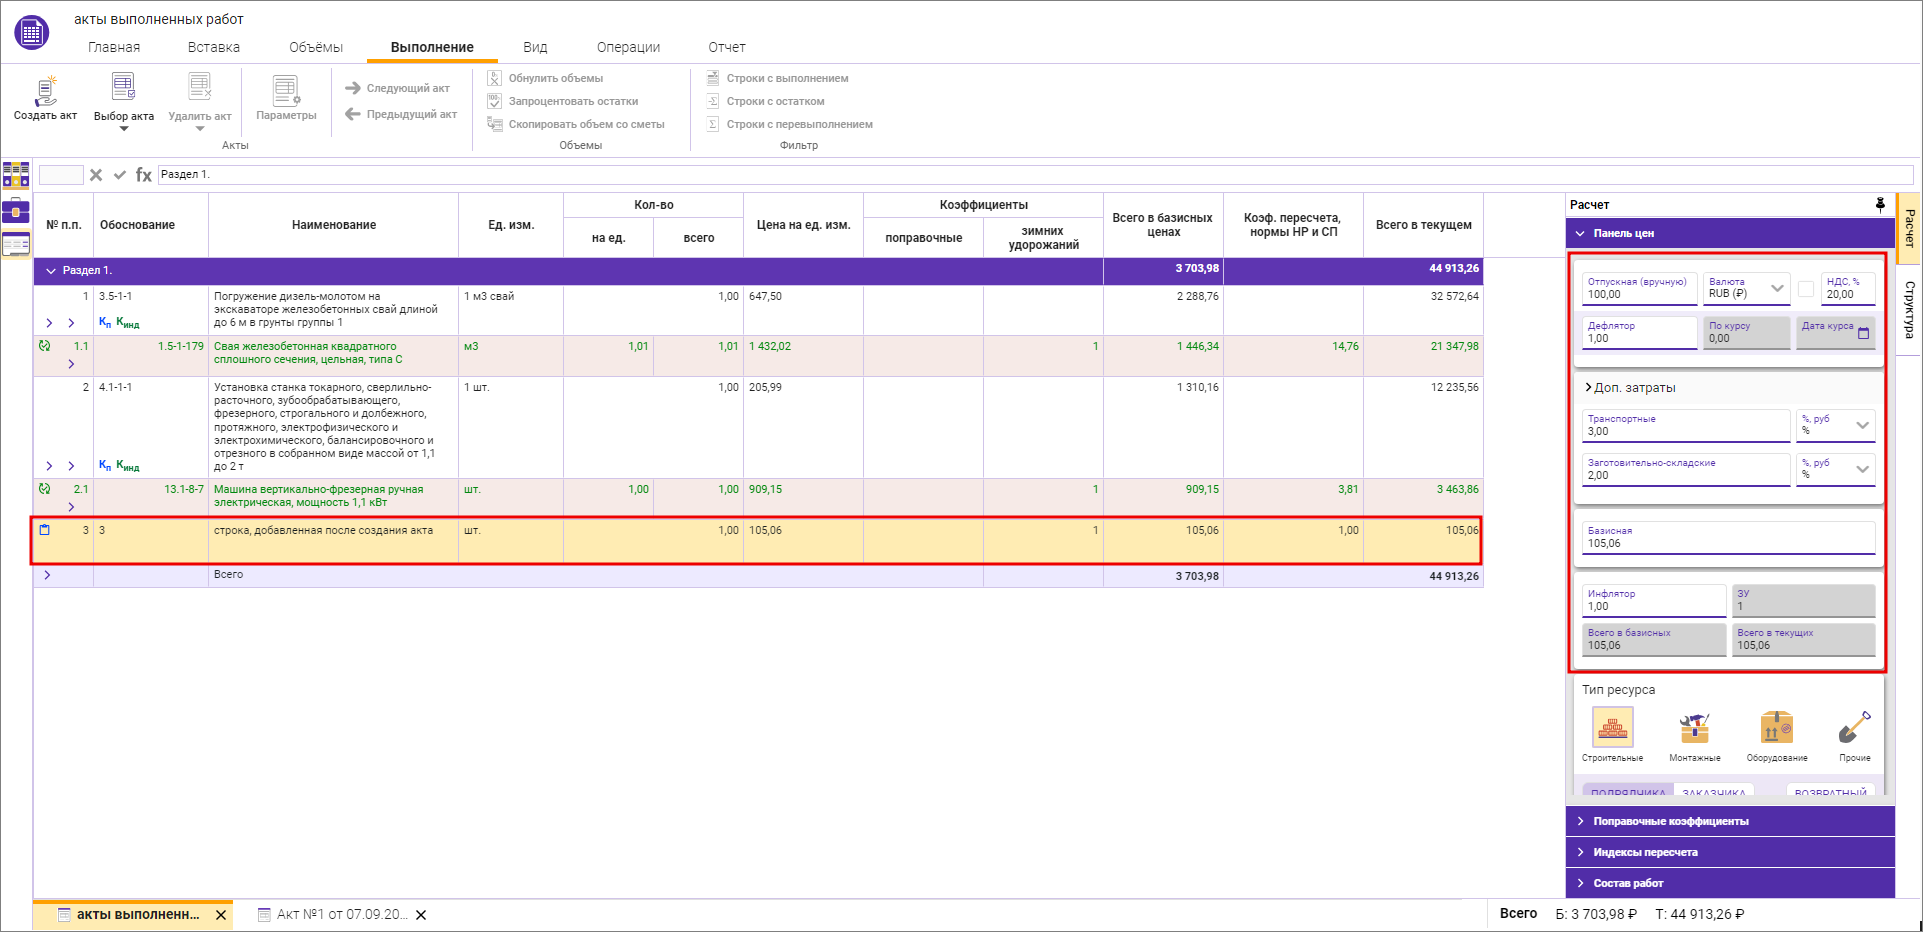Open units dropdown for Транспортные
This screenshot has height=932, width=1923.
tap(1862, 425)
